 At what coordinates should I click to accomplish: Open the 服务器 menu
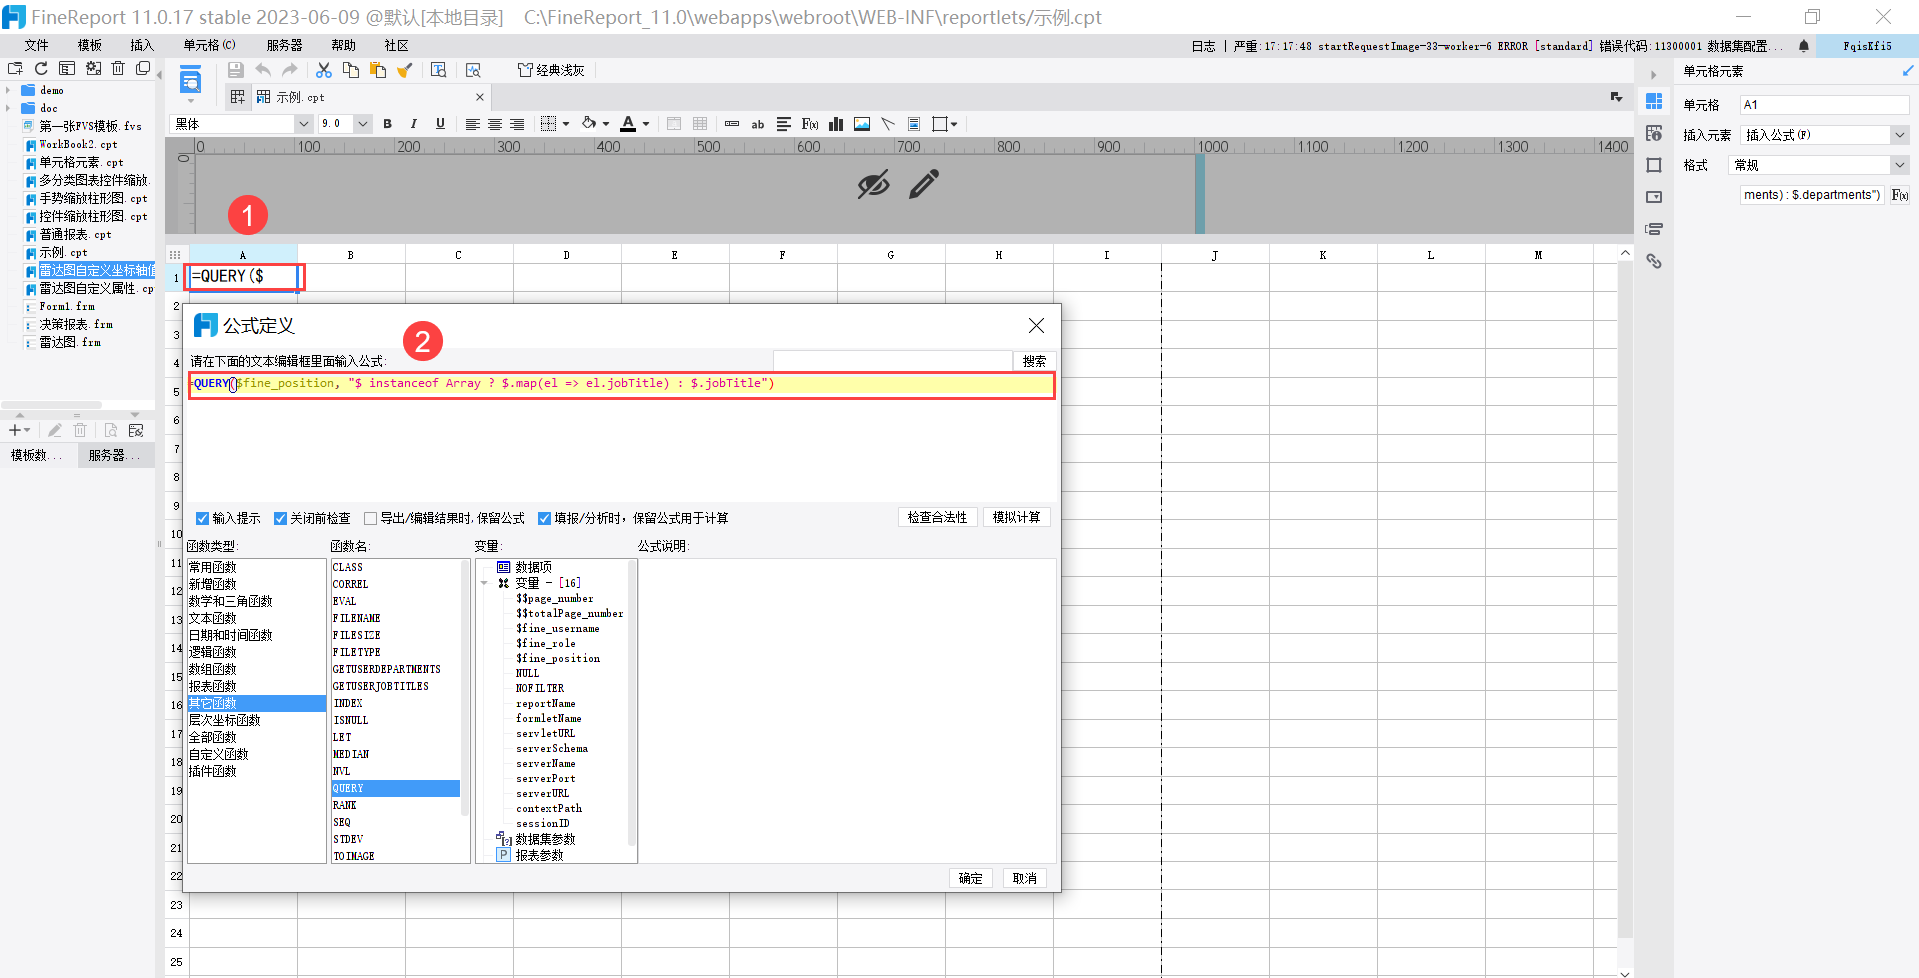(x=284, y=45)
